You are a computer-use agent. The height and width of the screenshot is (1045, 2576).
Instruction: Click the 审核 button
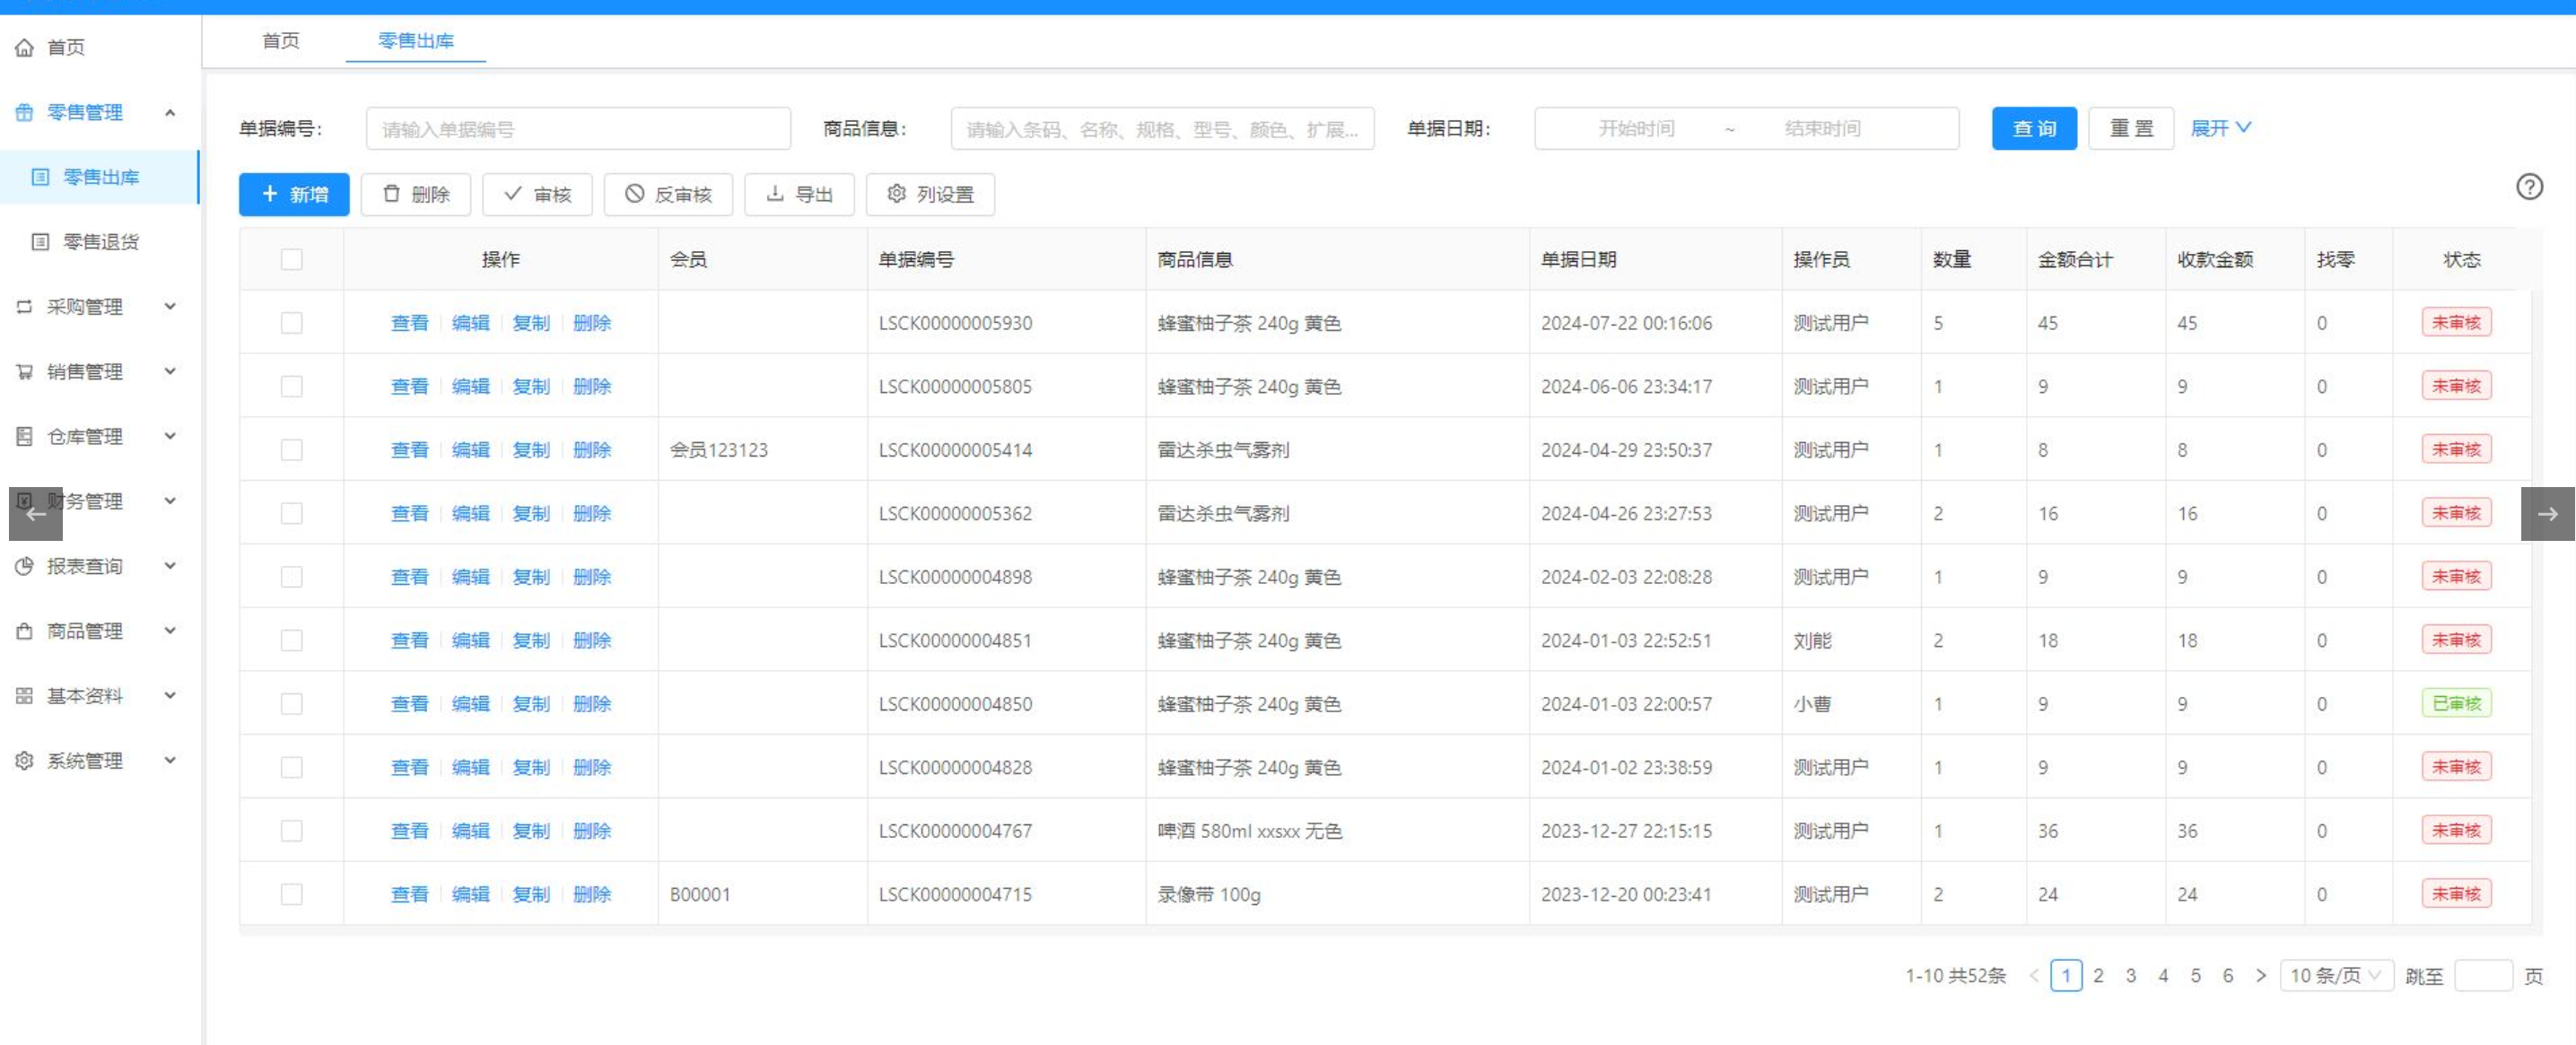tap(538, 195)
